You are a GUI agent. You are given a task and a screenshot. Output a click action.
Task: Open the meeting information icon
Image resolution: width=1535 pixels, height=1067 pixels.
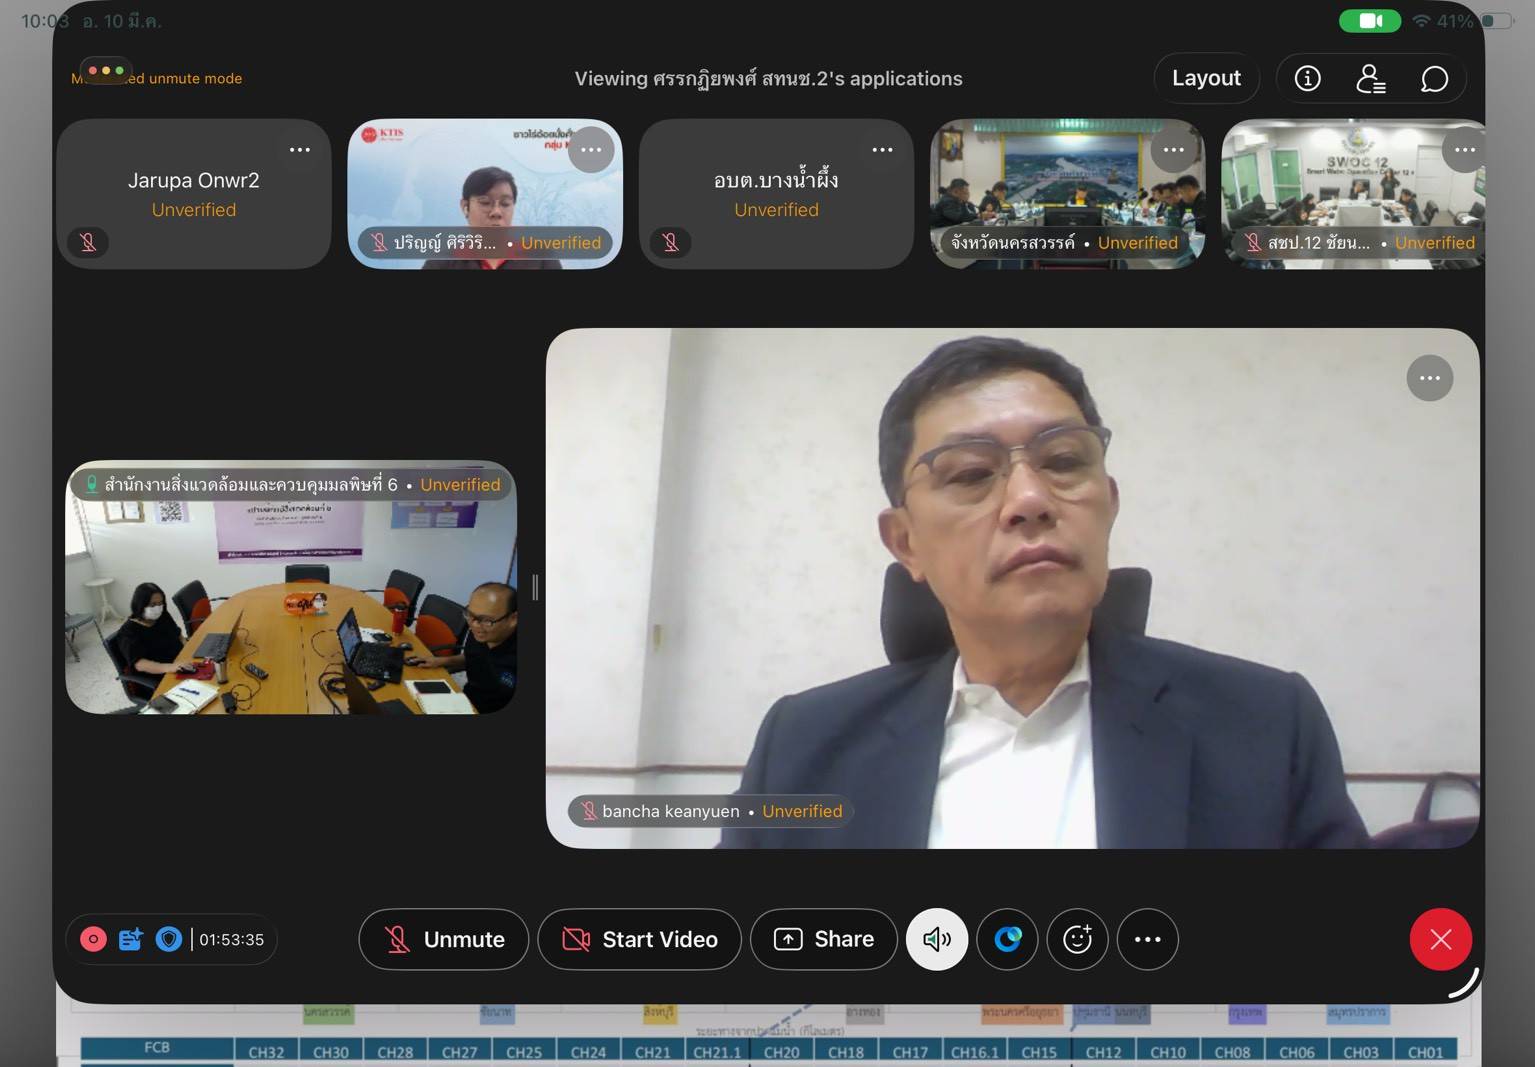(x=1307, y=78)
